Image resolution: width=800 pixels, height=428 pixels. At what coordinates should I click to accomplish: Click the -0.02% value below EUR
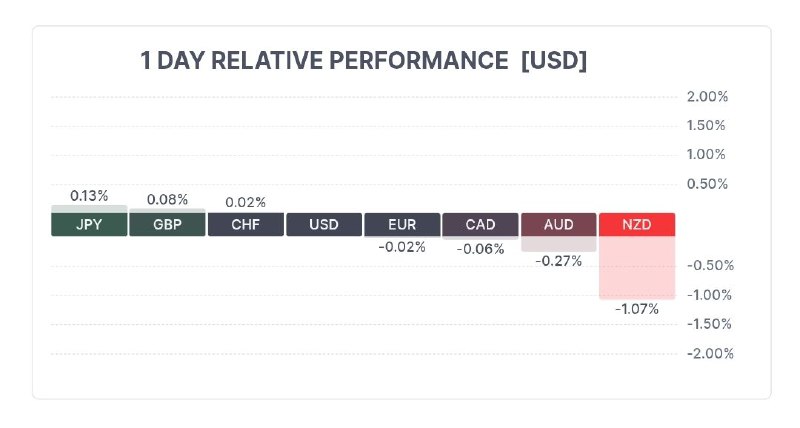tap(402, 247)
